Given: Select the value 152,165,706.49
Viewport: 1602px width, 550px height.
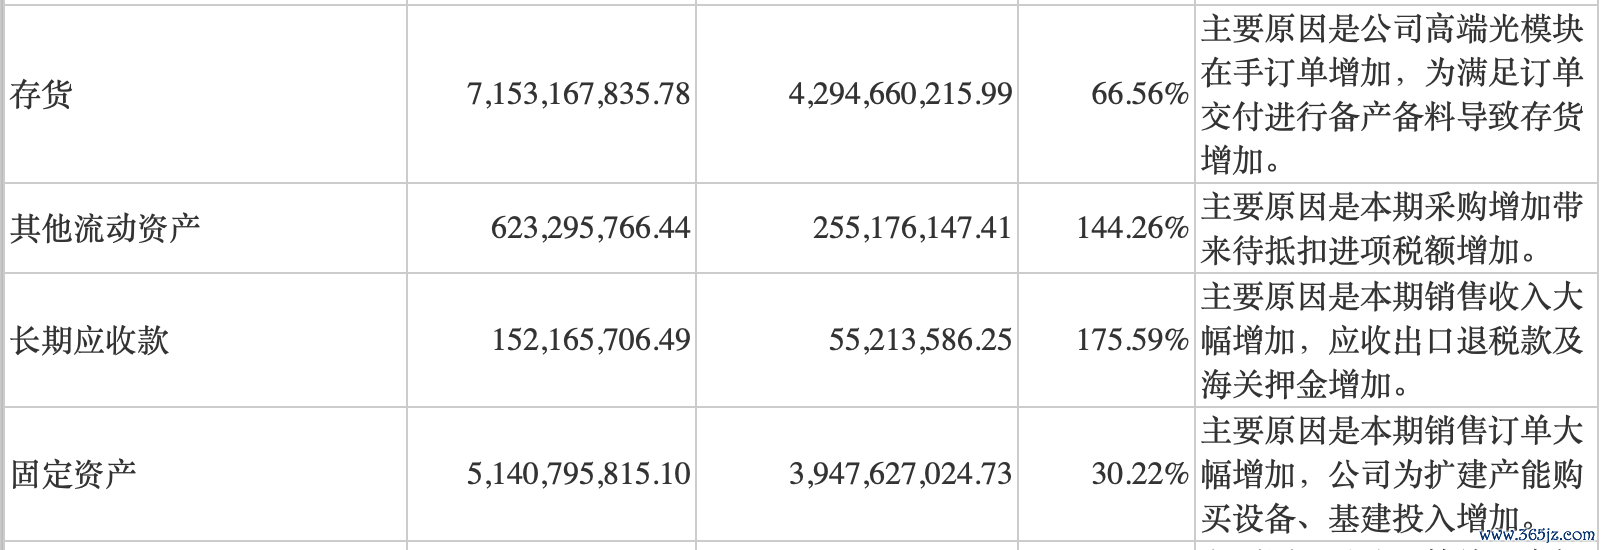Looking at the screenshot, I should [590, 340].
